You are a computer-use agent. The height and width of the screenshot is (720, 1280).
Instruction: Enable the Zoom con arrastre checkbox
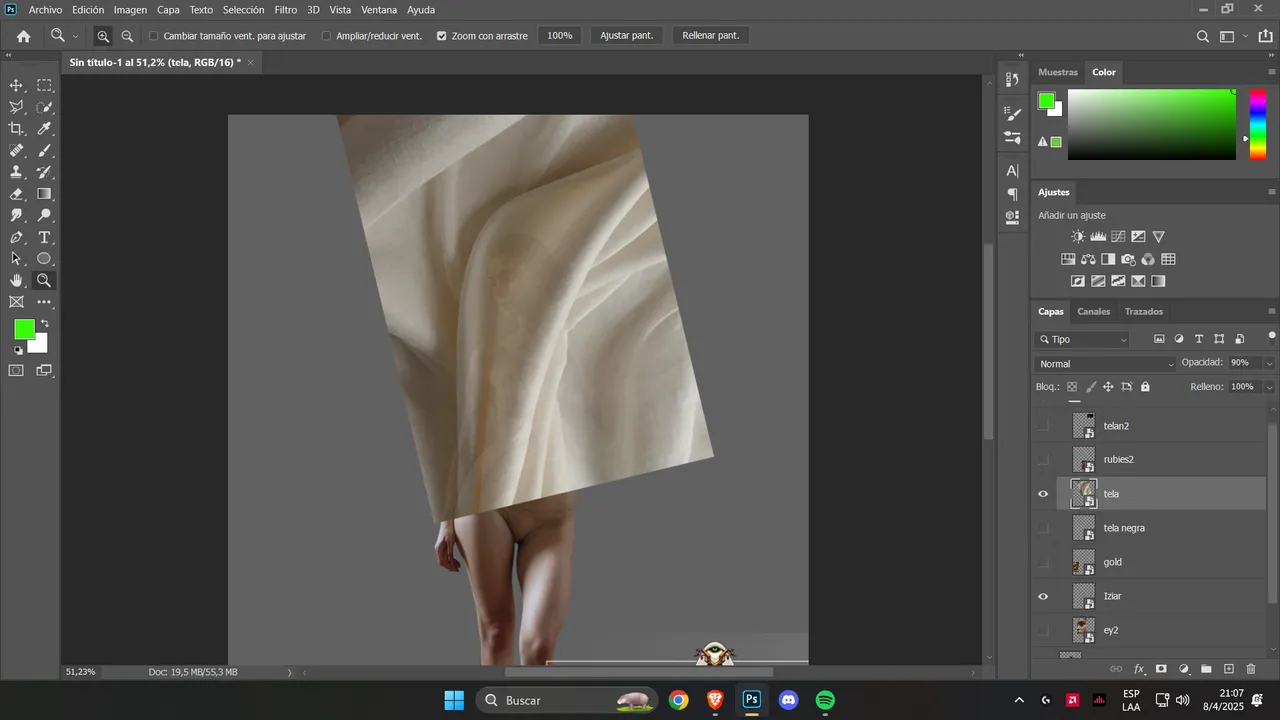(442, 36)
